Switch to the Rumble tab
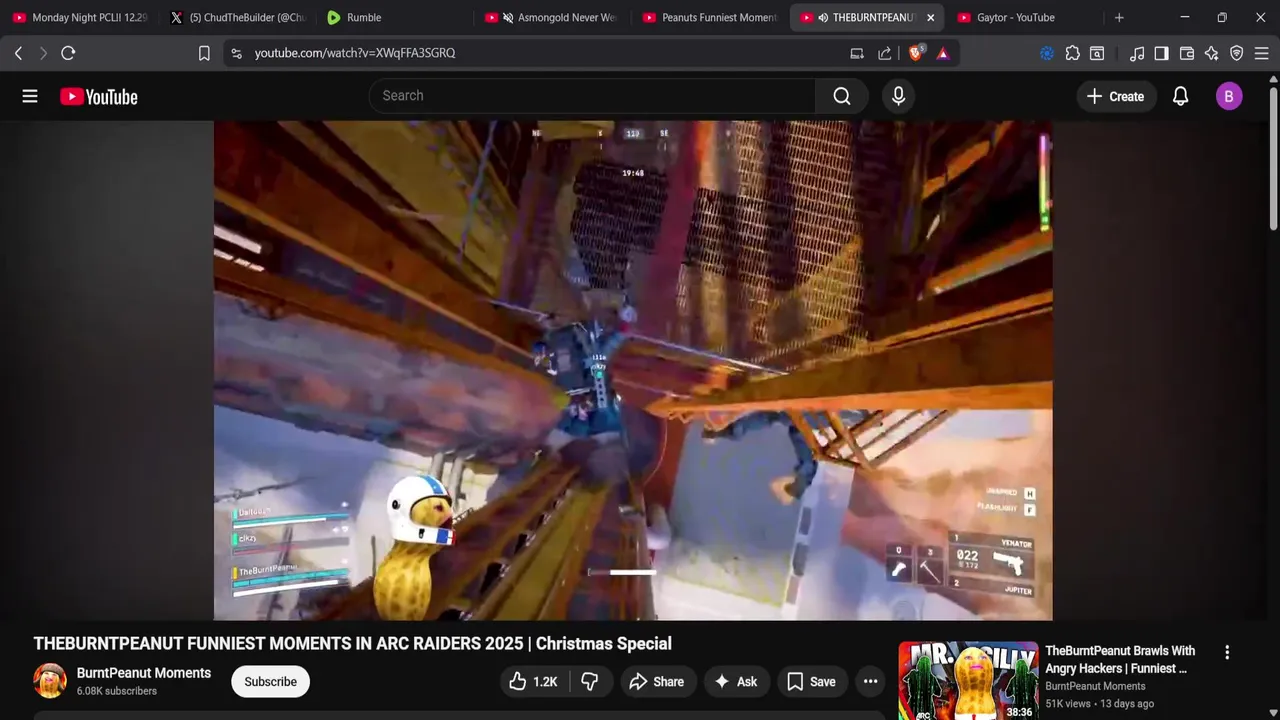 click(x=395, y=17)
